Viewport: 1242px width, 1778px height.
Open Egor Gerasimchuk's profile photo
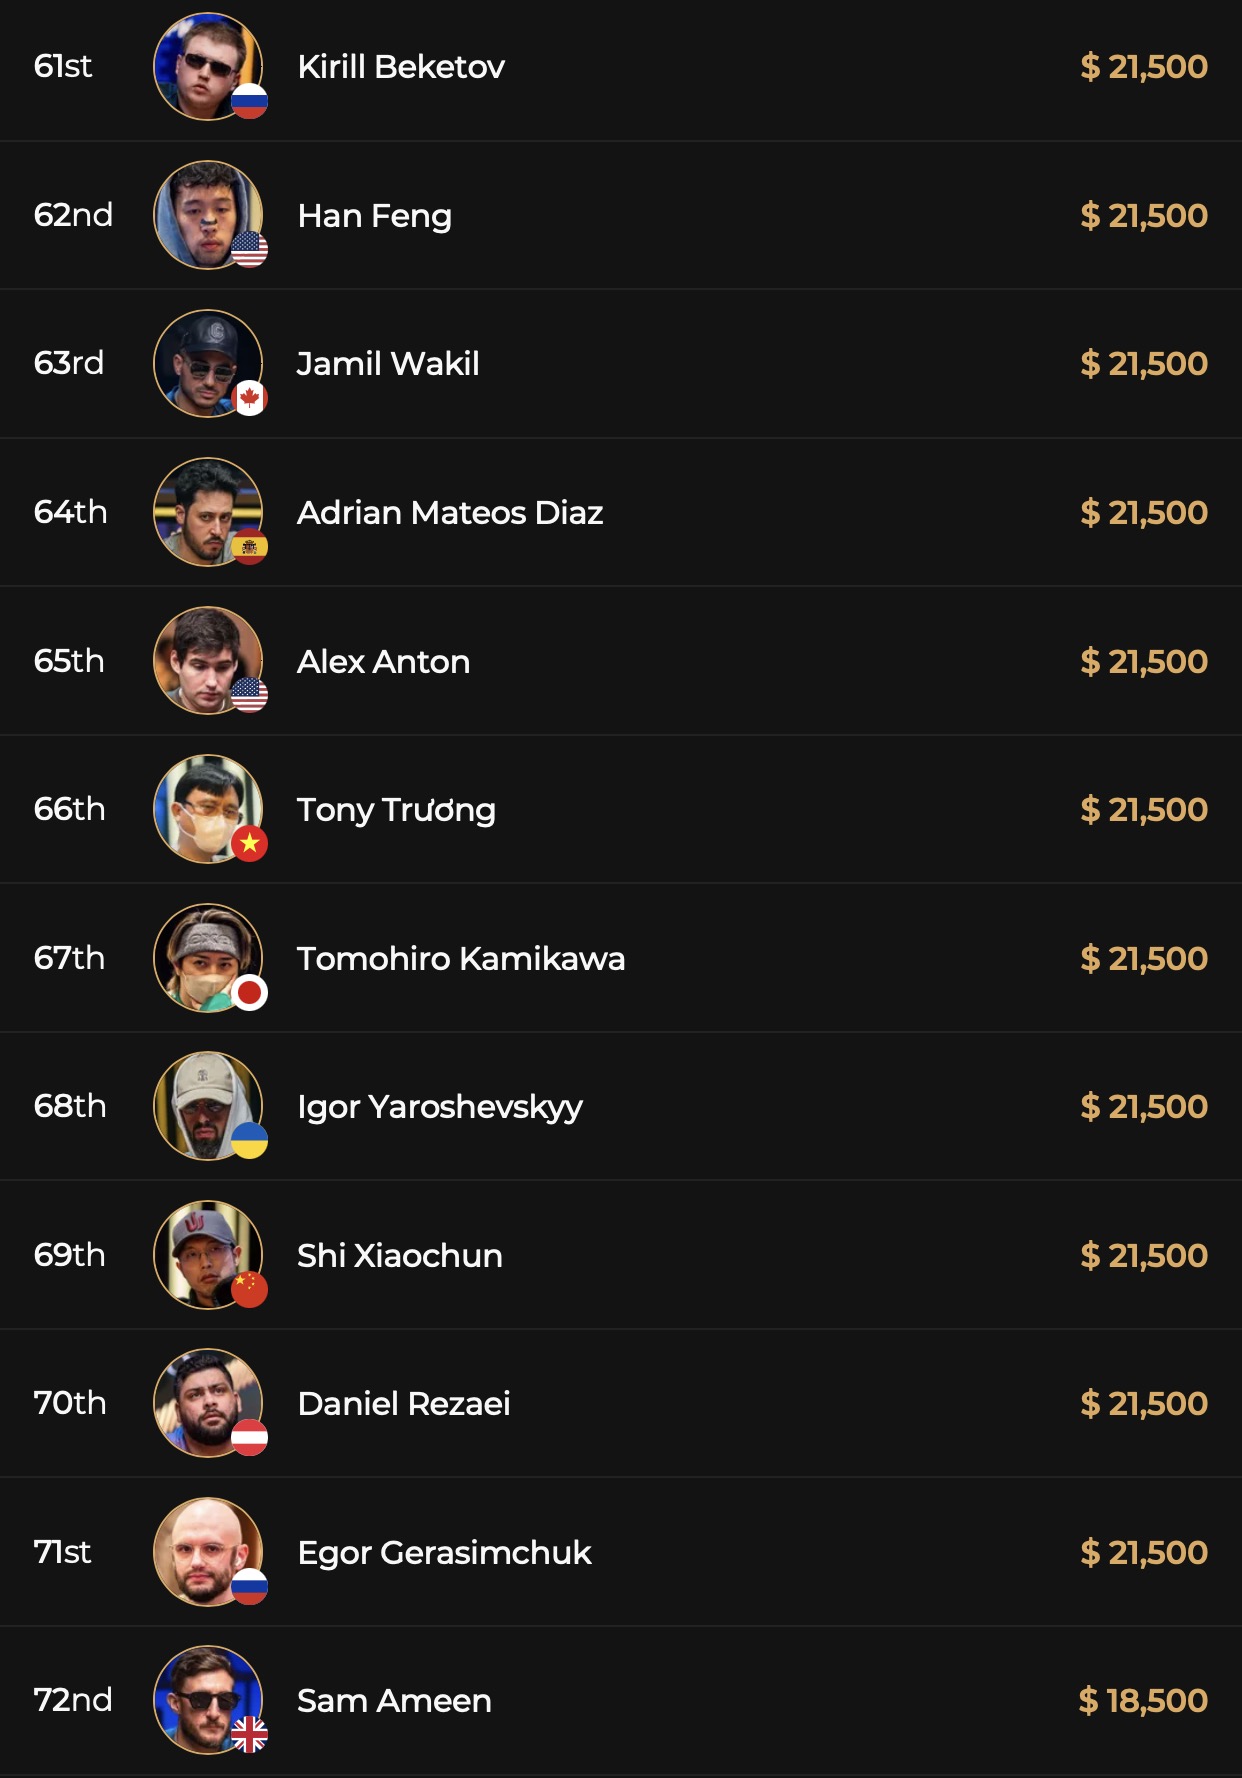205,1550
